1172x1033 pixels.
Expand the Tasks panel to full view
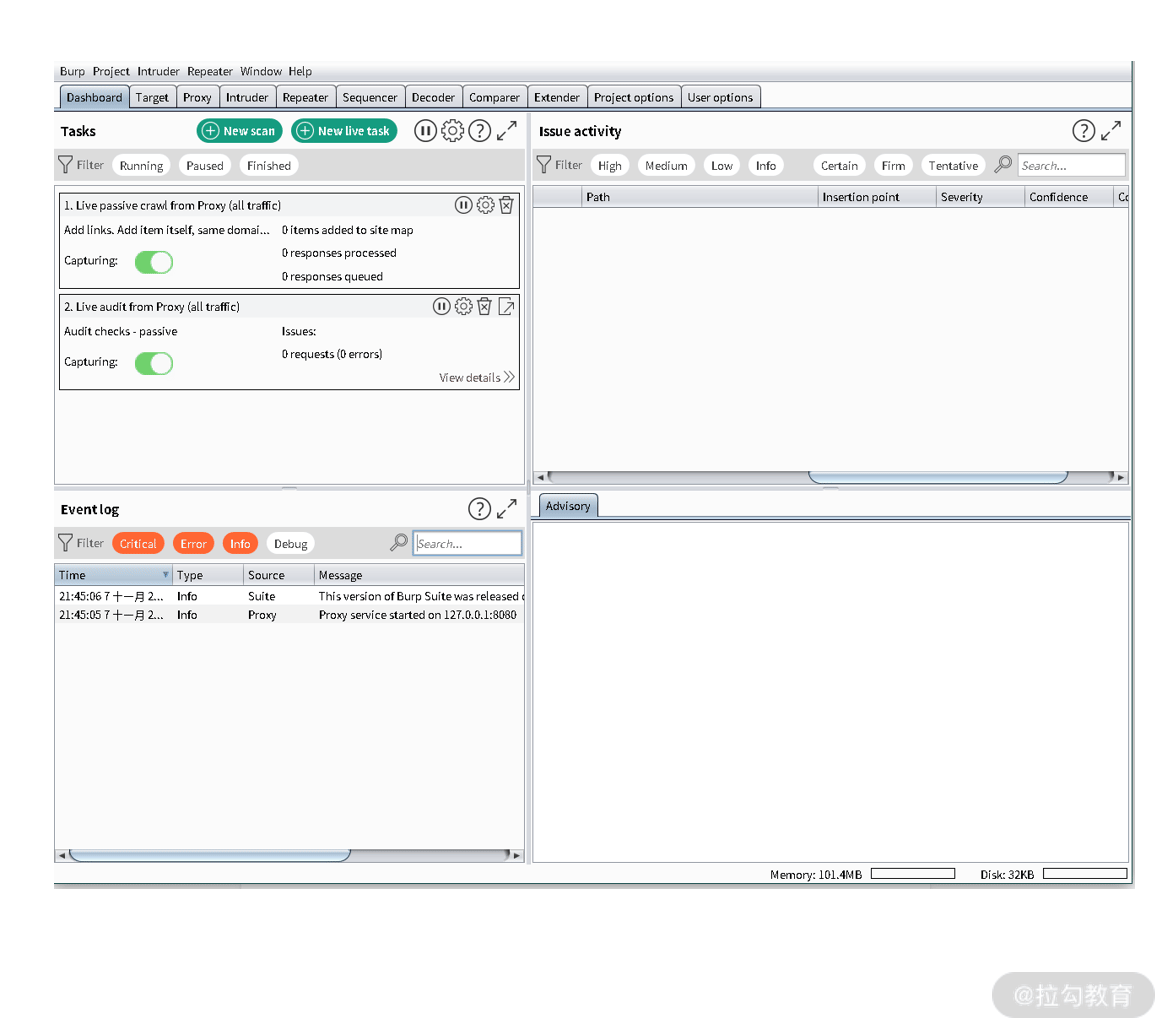coord(507,131)
